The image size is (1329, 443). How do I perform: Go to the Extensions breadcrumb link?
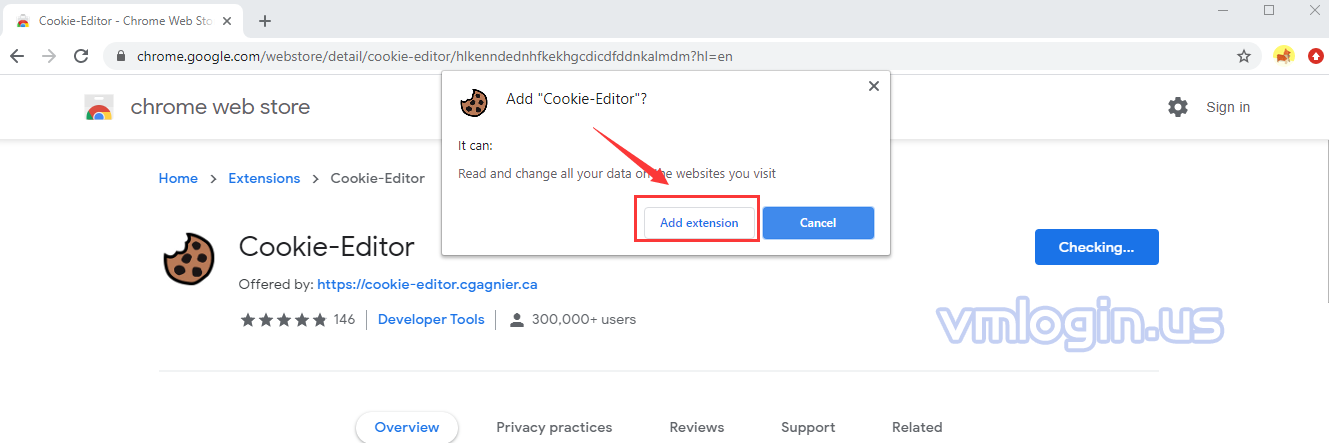264,178
